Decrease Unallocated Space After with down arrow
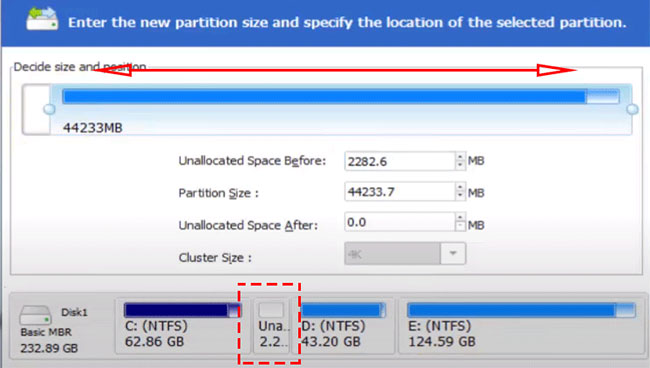Viewport: 650px width, 368px height. click(460, 226)
